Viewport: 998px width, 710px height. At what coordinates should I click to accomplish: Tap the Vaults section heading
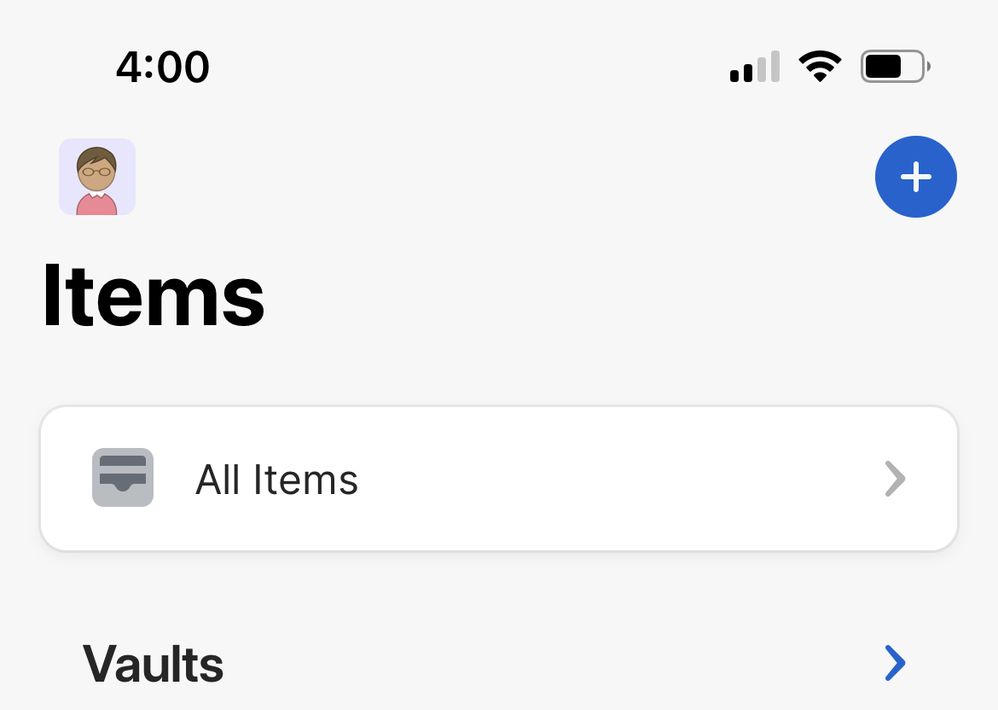tap(153, 664)
